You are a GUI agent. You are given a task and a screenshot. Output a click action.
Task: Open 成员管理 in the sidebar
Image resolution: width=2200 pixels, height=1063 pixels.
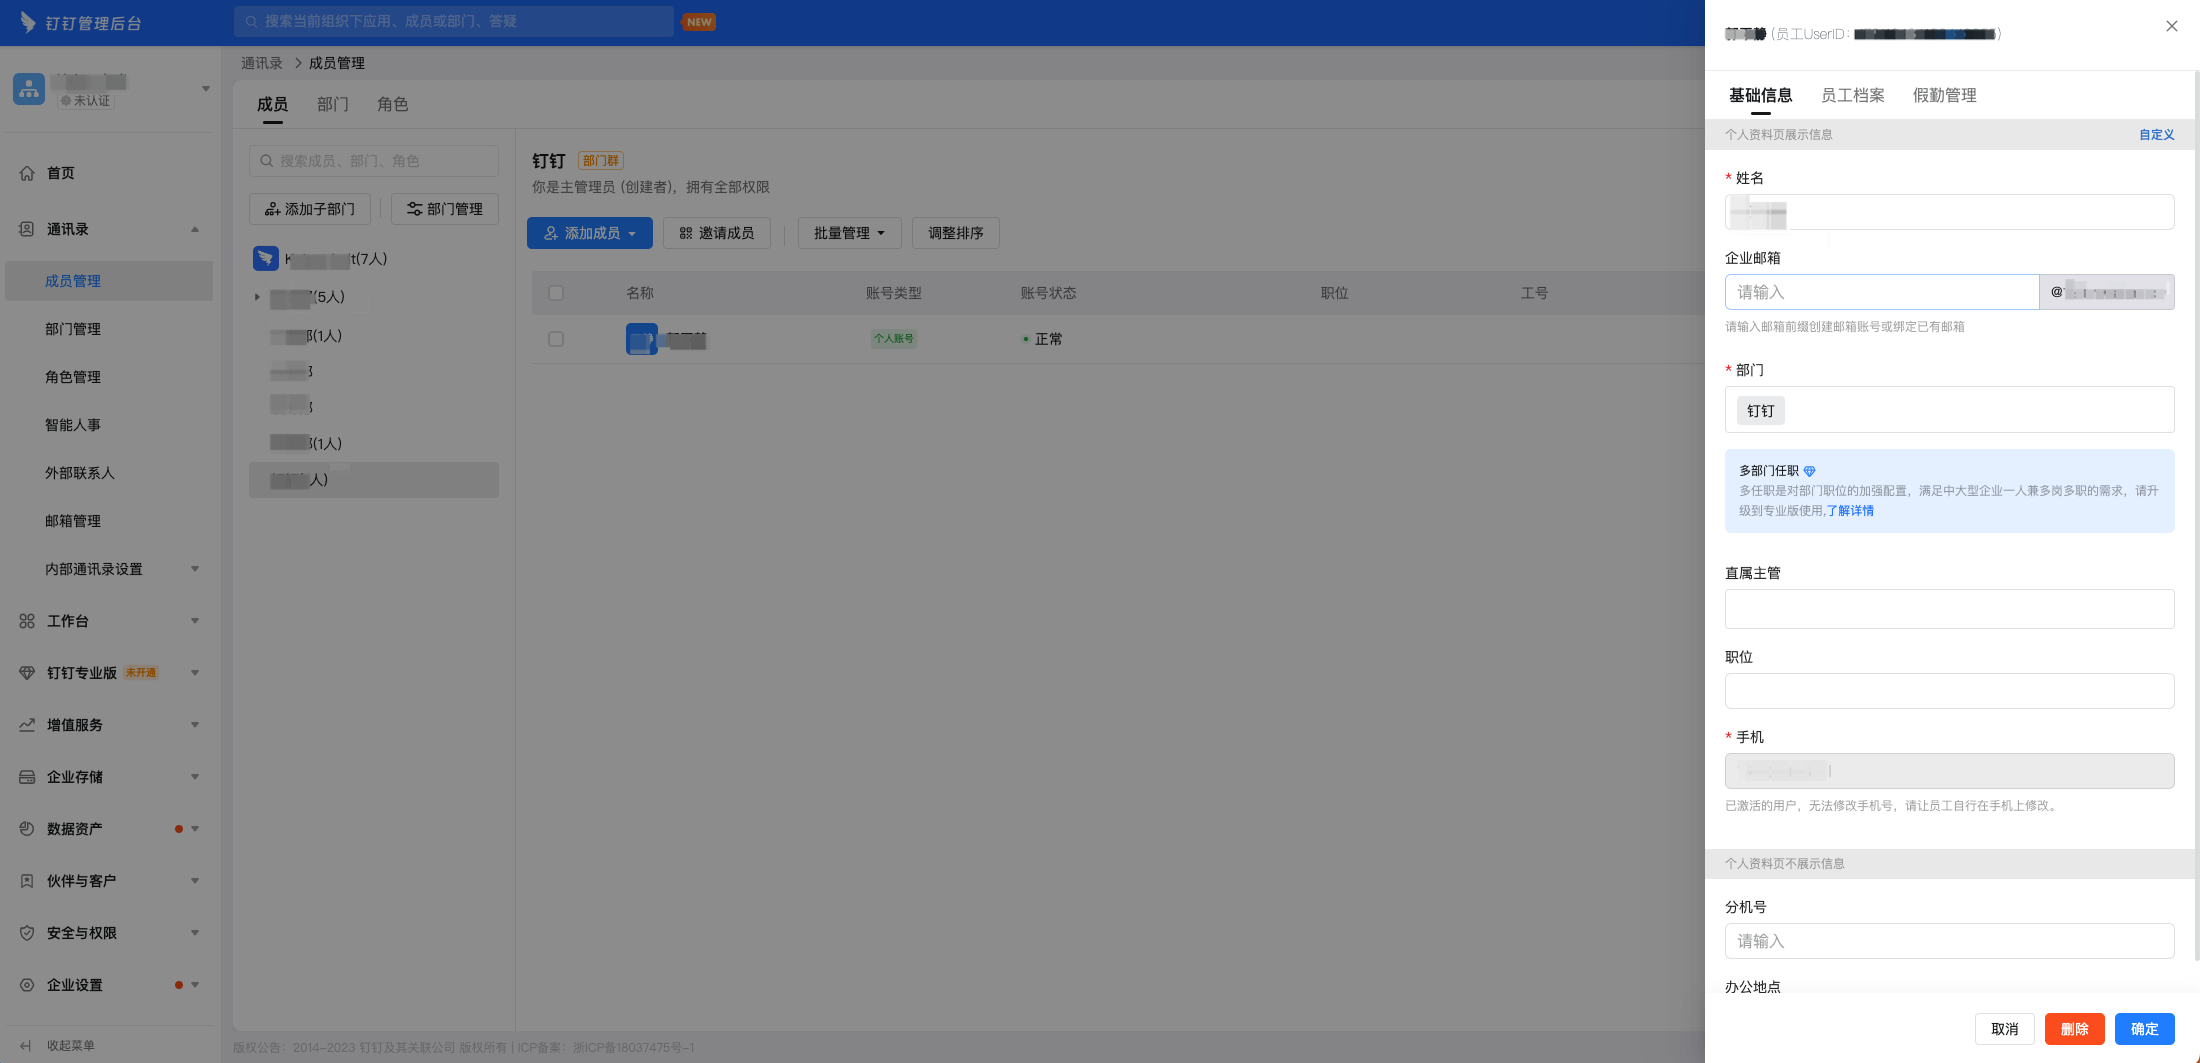(109, 281)
